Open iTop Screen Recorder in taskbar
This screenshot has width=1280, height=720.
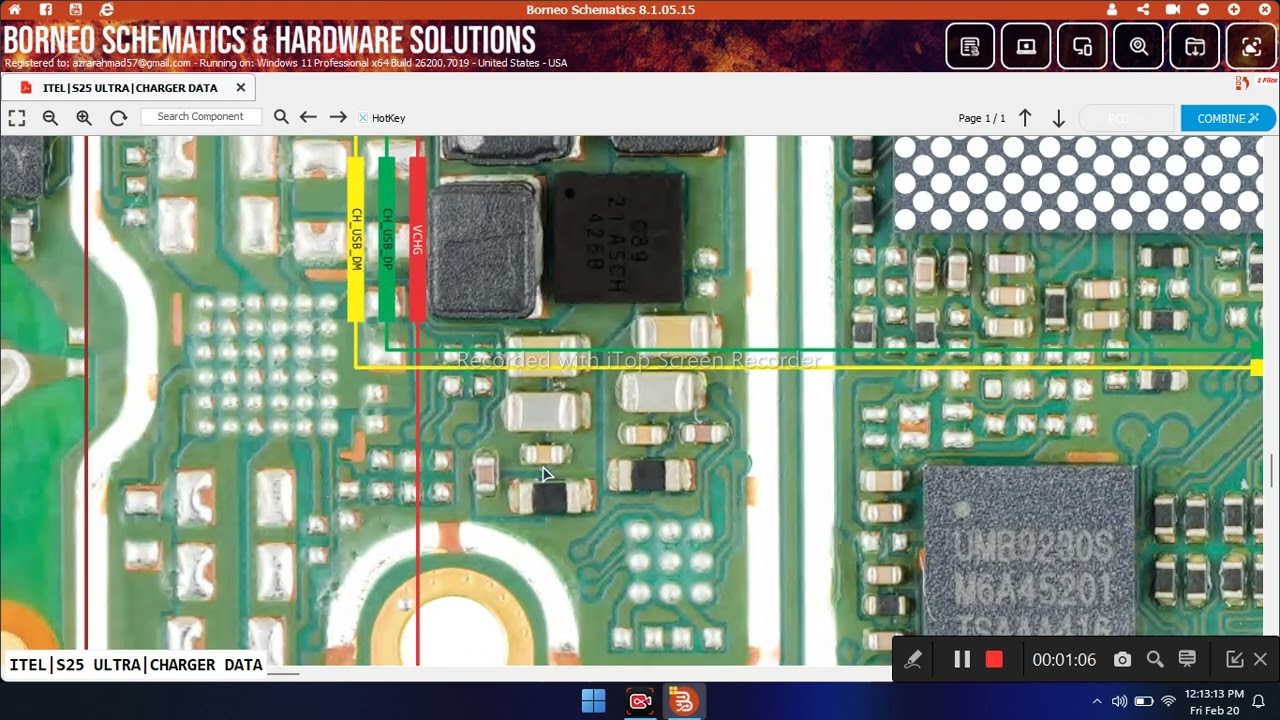[640, 701]
